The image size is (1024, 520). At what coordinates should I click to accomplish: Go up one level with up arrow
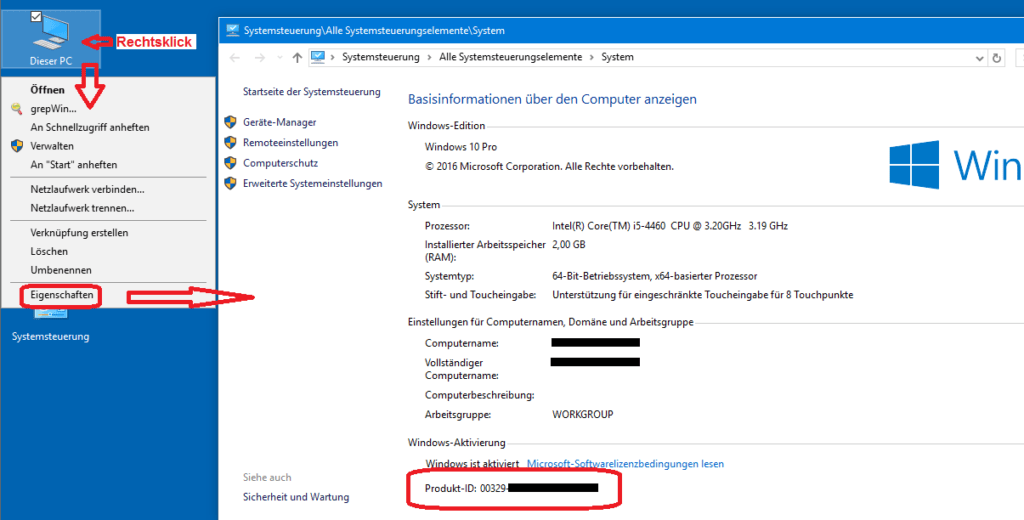pyautogui.click(x=297, y=57)
